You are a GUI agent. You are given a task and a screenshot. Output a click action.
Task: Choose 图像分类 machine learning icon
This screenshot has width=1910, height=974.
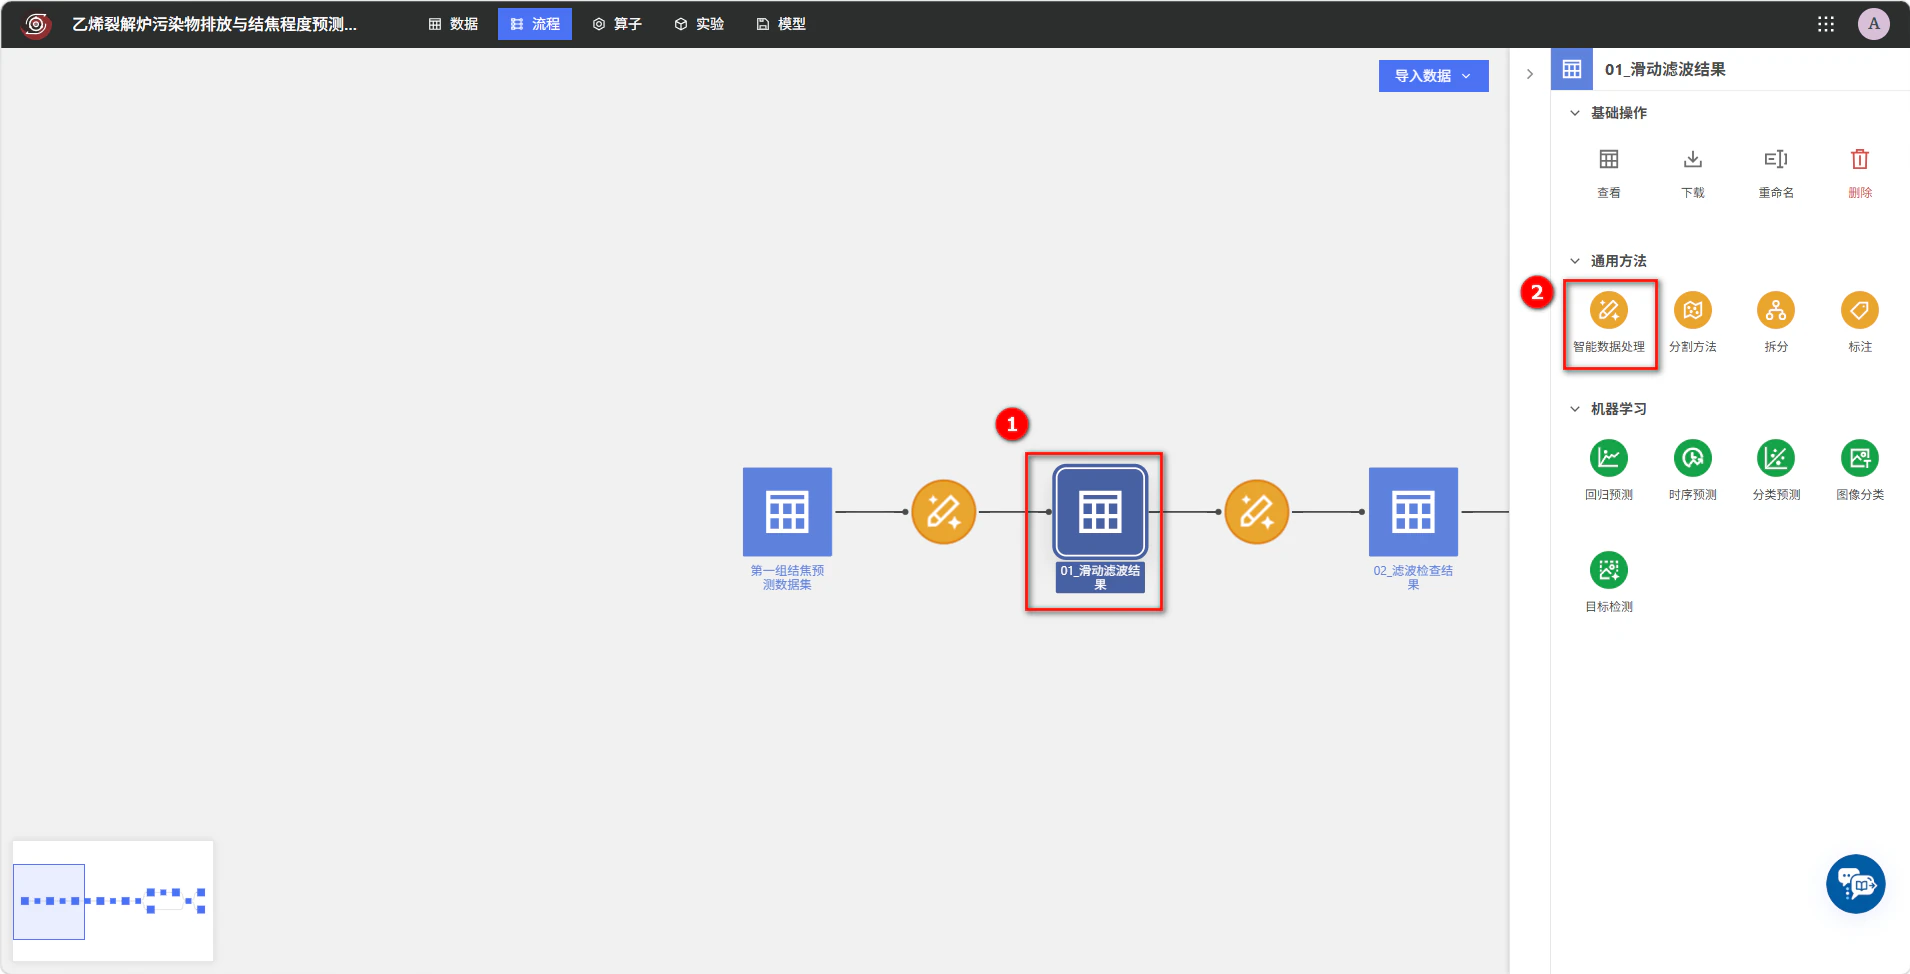pyautogui.click(x=1859, y=459)
